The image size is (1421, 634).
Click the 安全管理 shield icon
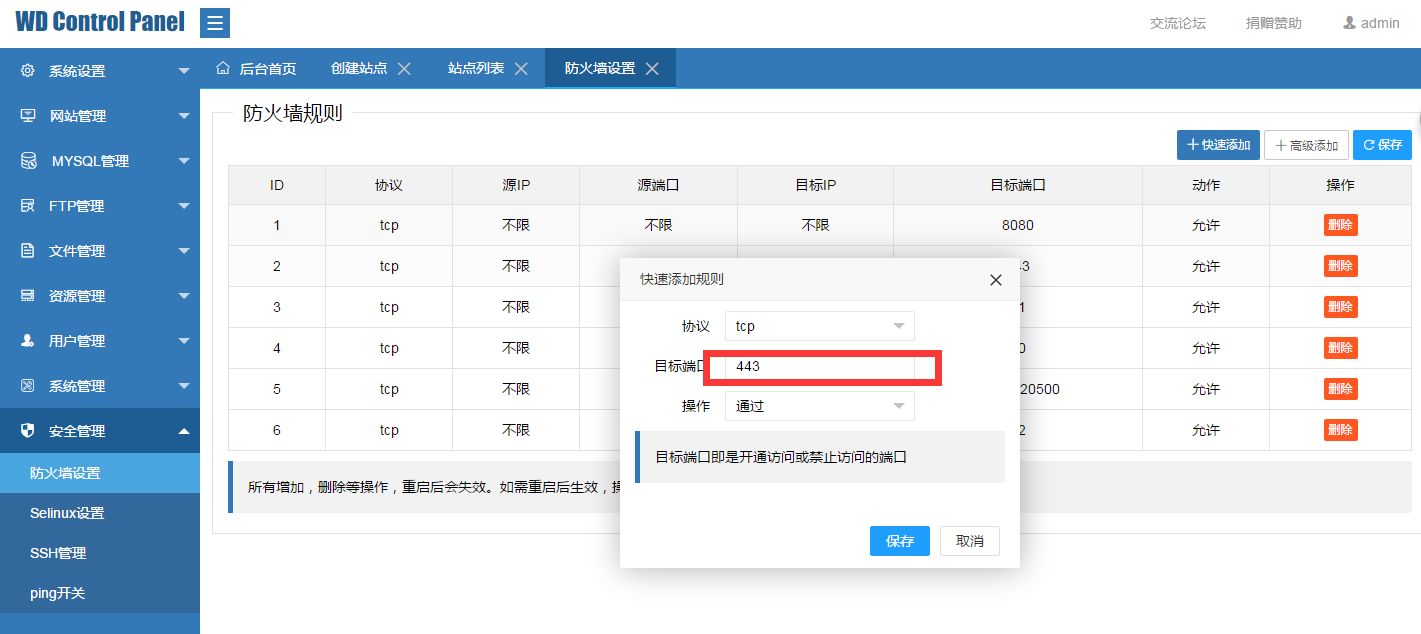point(29,430)
